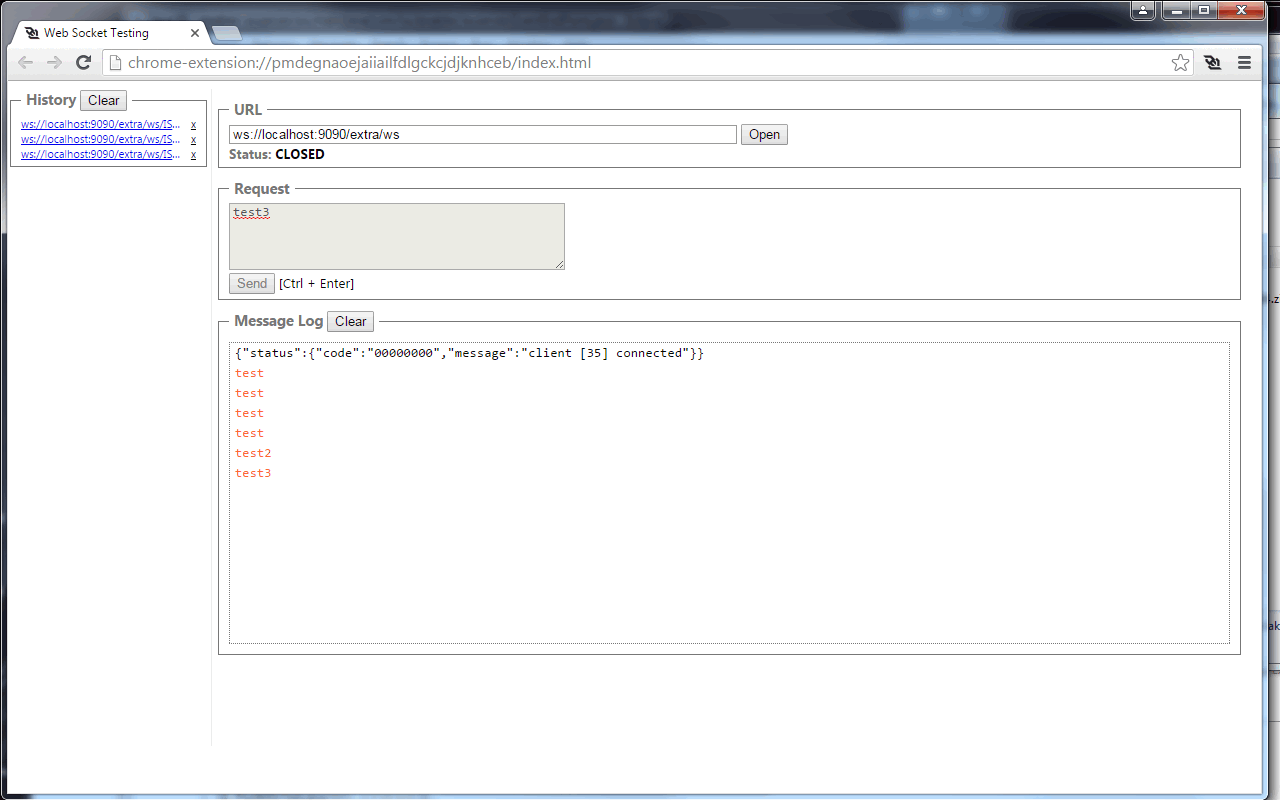1280x800 pixels.
Task: Click the WebSocket extension icon near address bar
Action: click(1212, 62)
